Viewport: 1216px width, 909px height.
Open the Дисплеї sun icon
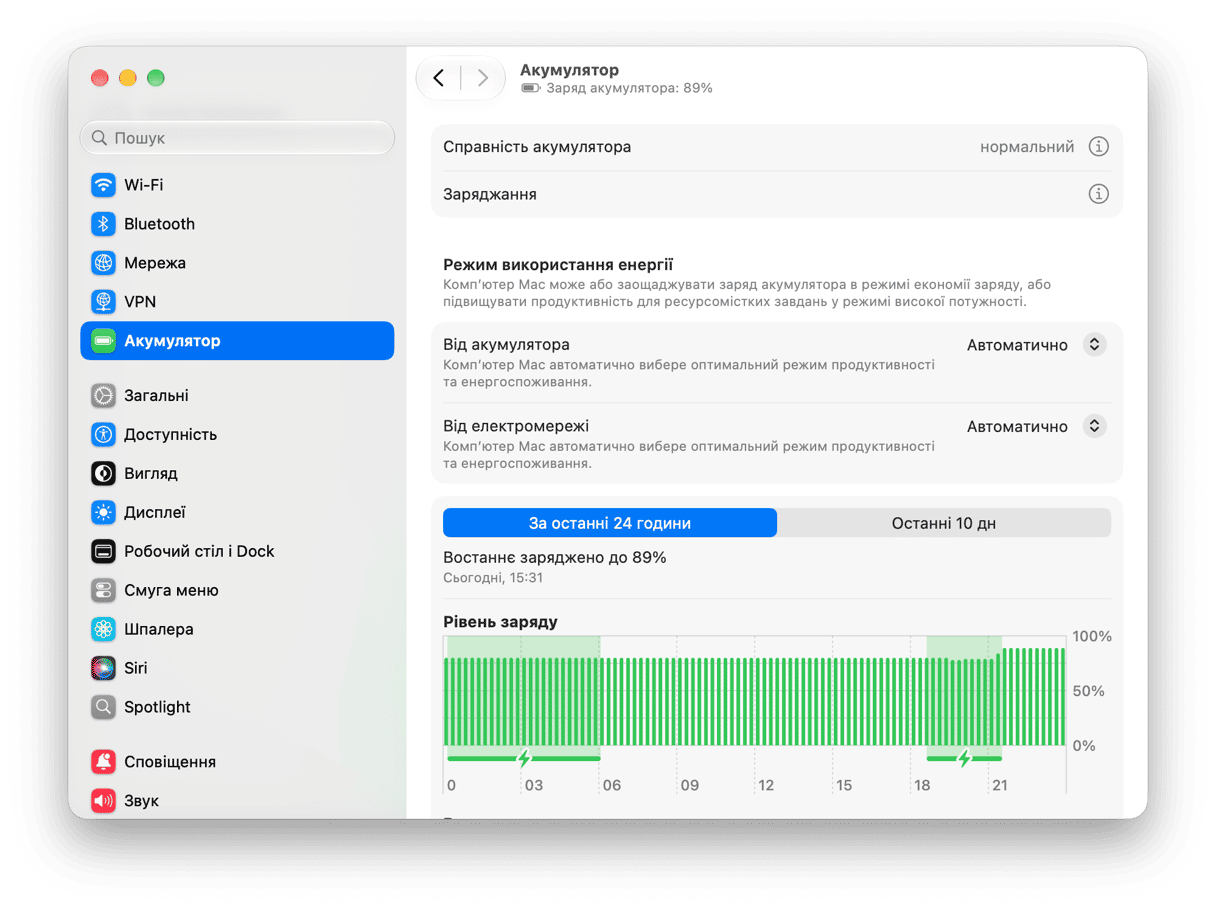(103, 512)
